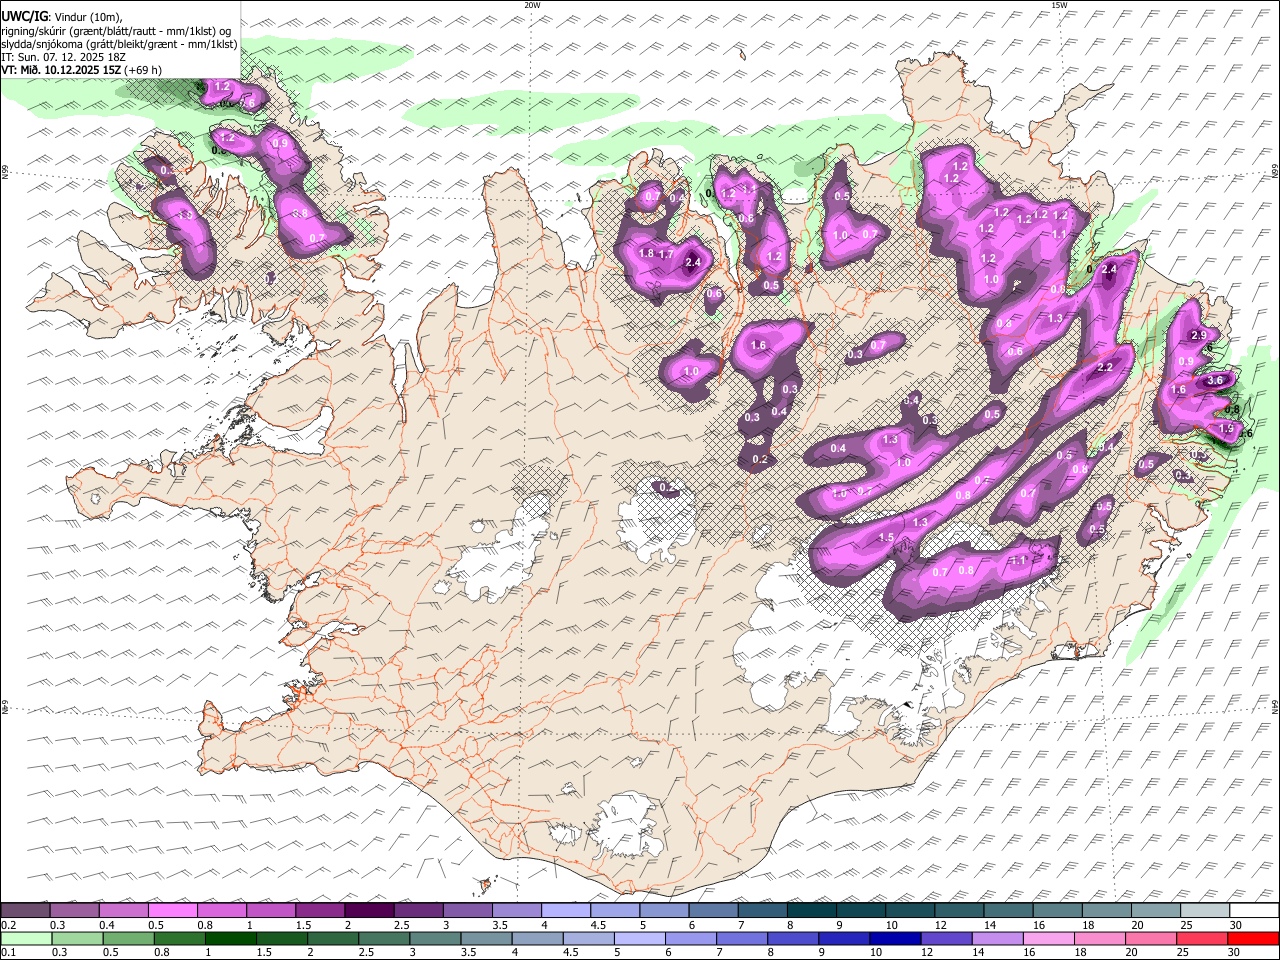This screenshot has height=960, width=1280.
Task: Pick the upper legend swatch labeled 3.5
Action: (517, 910)
